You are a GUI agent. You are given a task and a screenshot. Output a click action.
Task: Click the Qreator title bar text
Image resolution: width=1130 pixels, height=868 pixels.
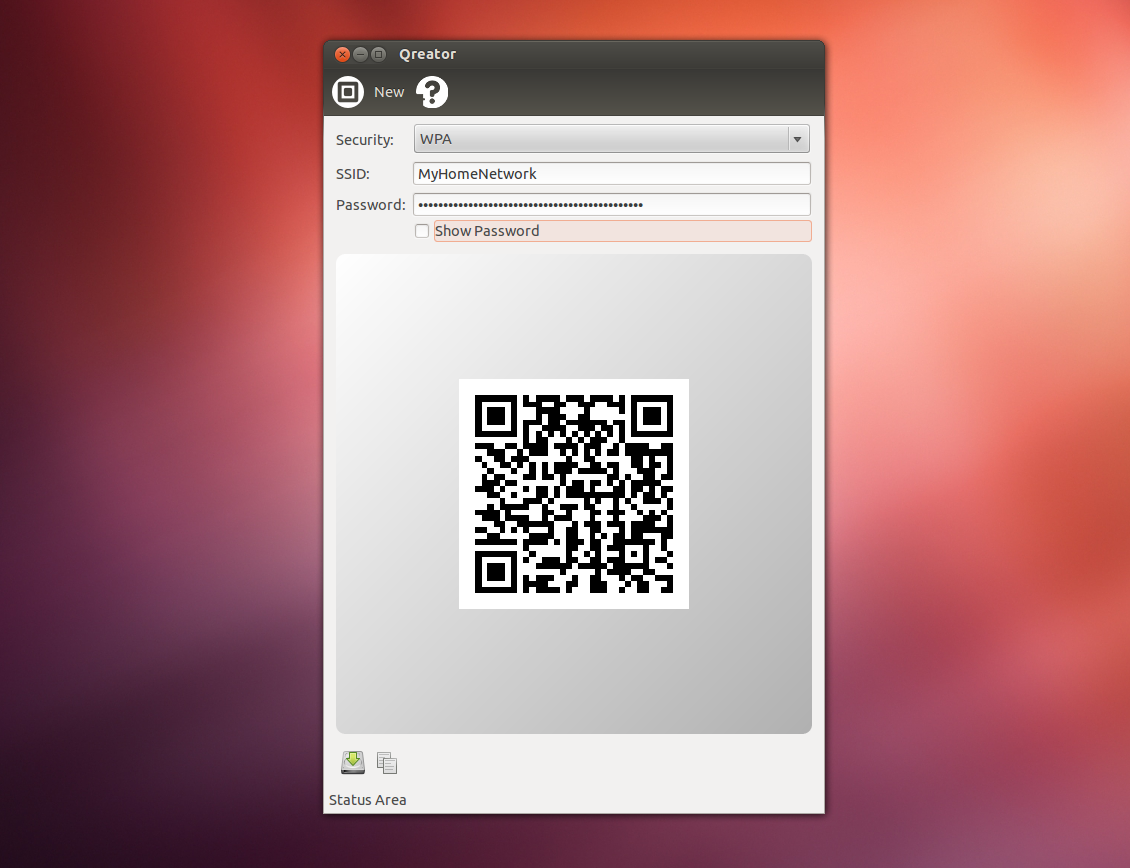click(427, 54)
